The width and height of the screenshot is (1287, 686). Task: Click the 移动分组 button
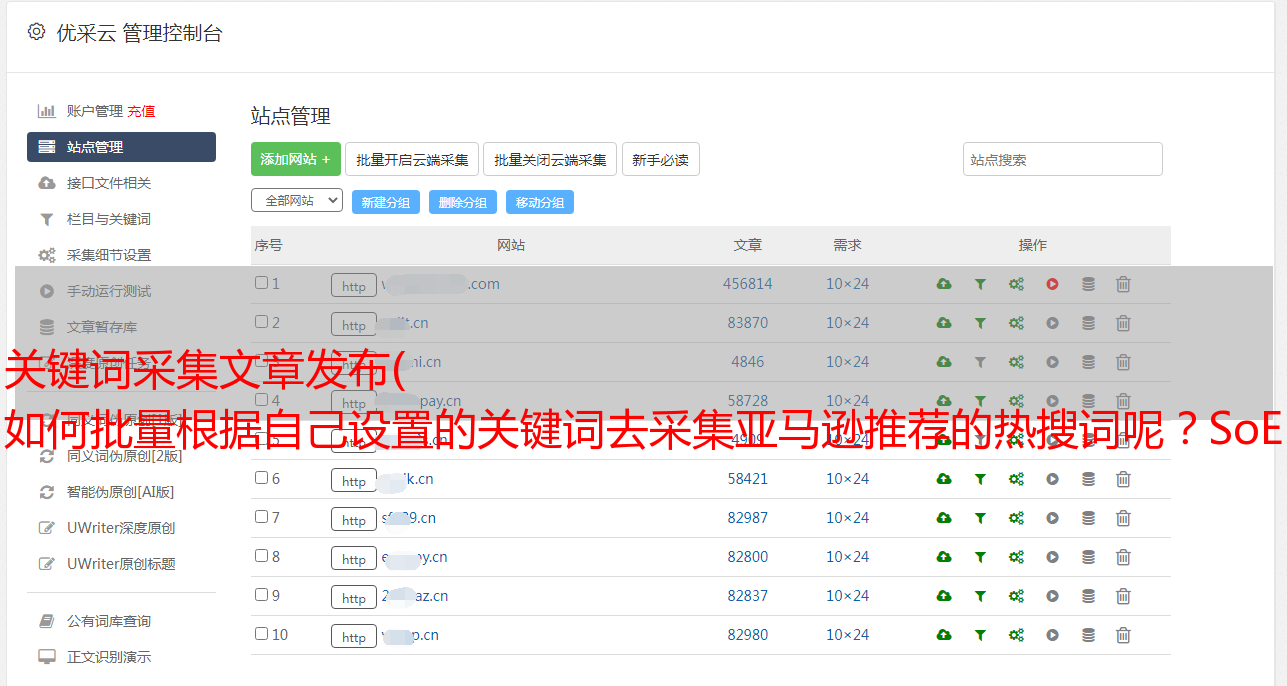tap(540, 202)
